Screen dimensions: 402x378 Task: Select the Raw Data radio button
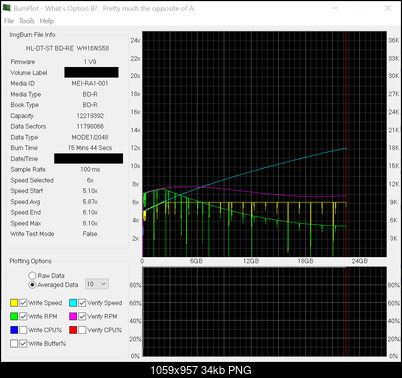point(32,276)
